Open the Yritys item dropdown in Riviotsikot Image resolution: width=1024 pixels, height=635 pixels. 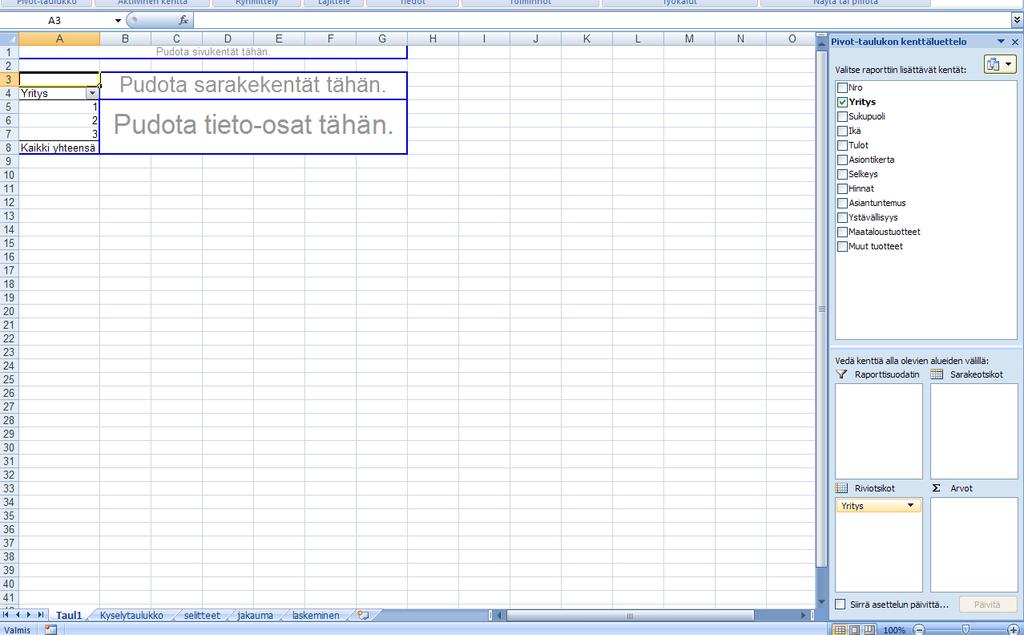[x=910, y=506]
